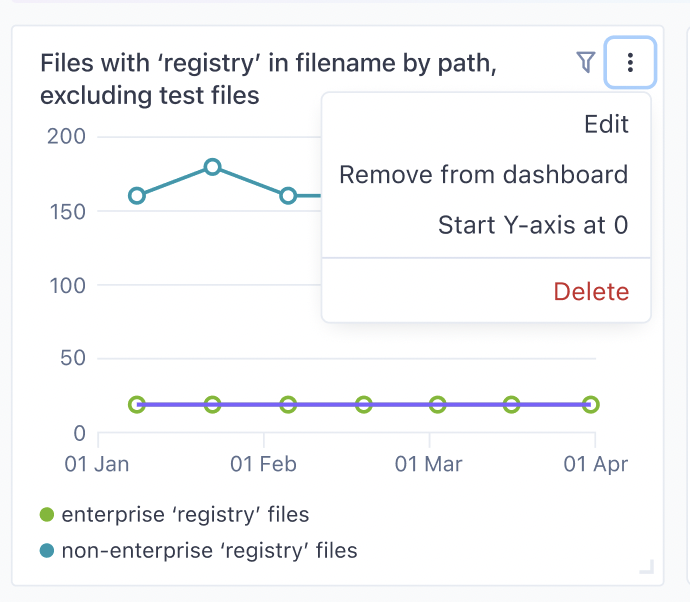Click the teal peak data point near 180
The image size is (690, 602).
(x=212, y=167)
